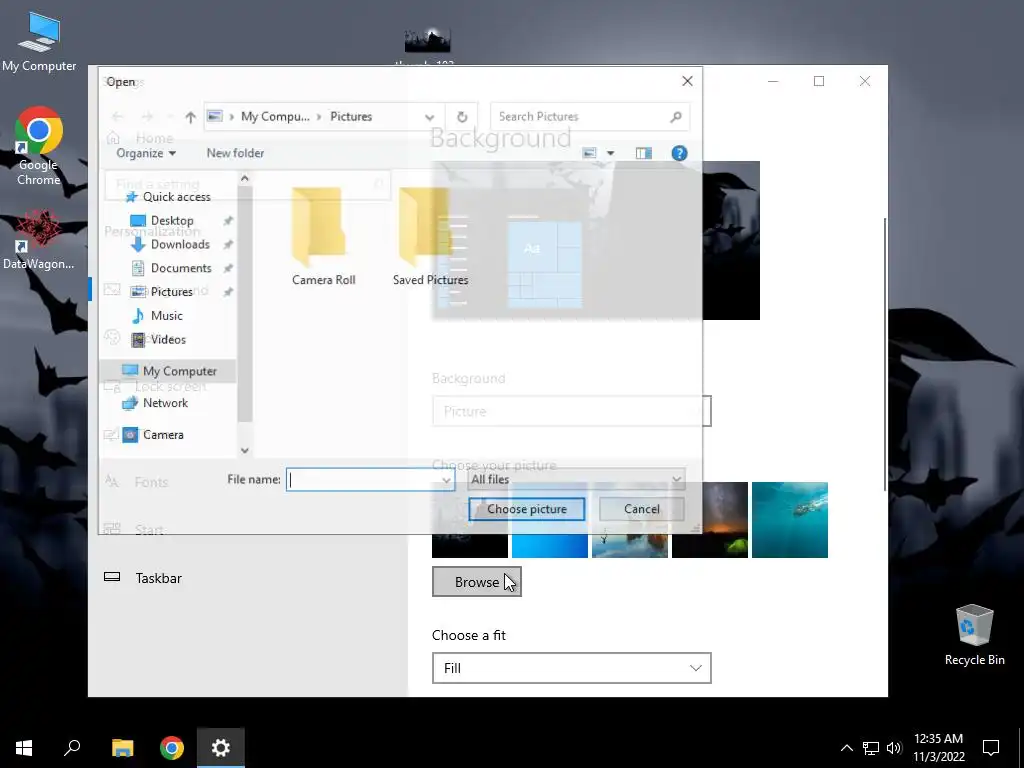
Task: Open the File name dropdown arrow
Action: [446, 480]
